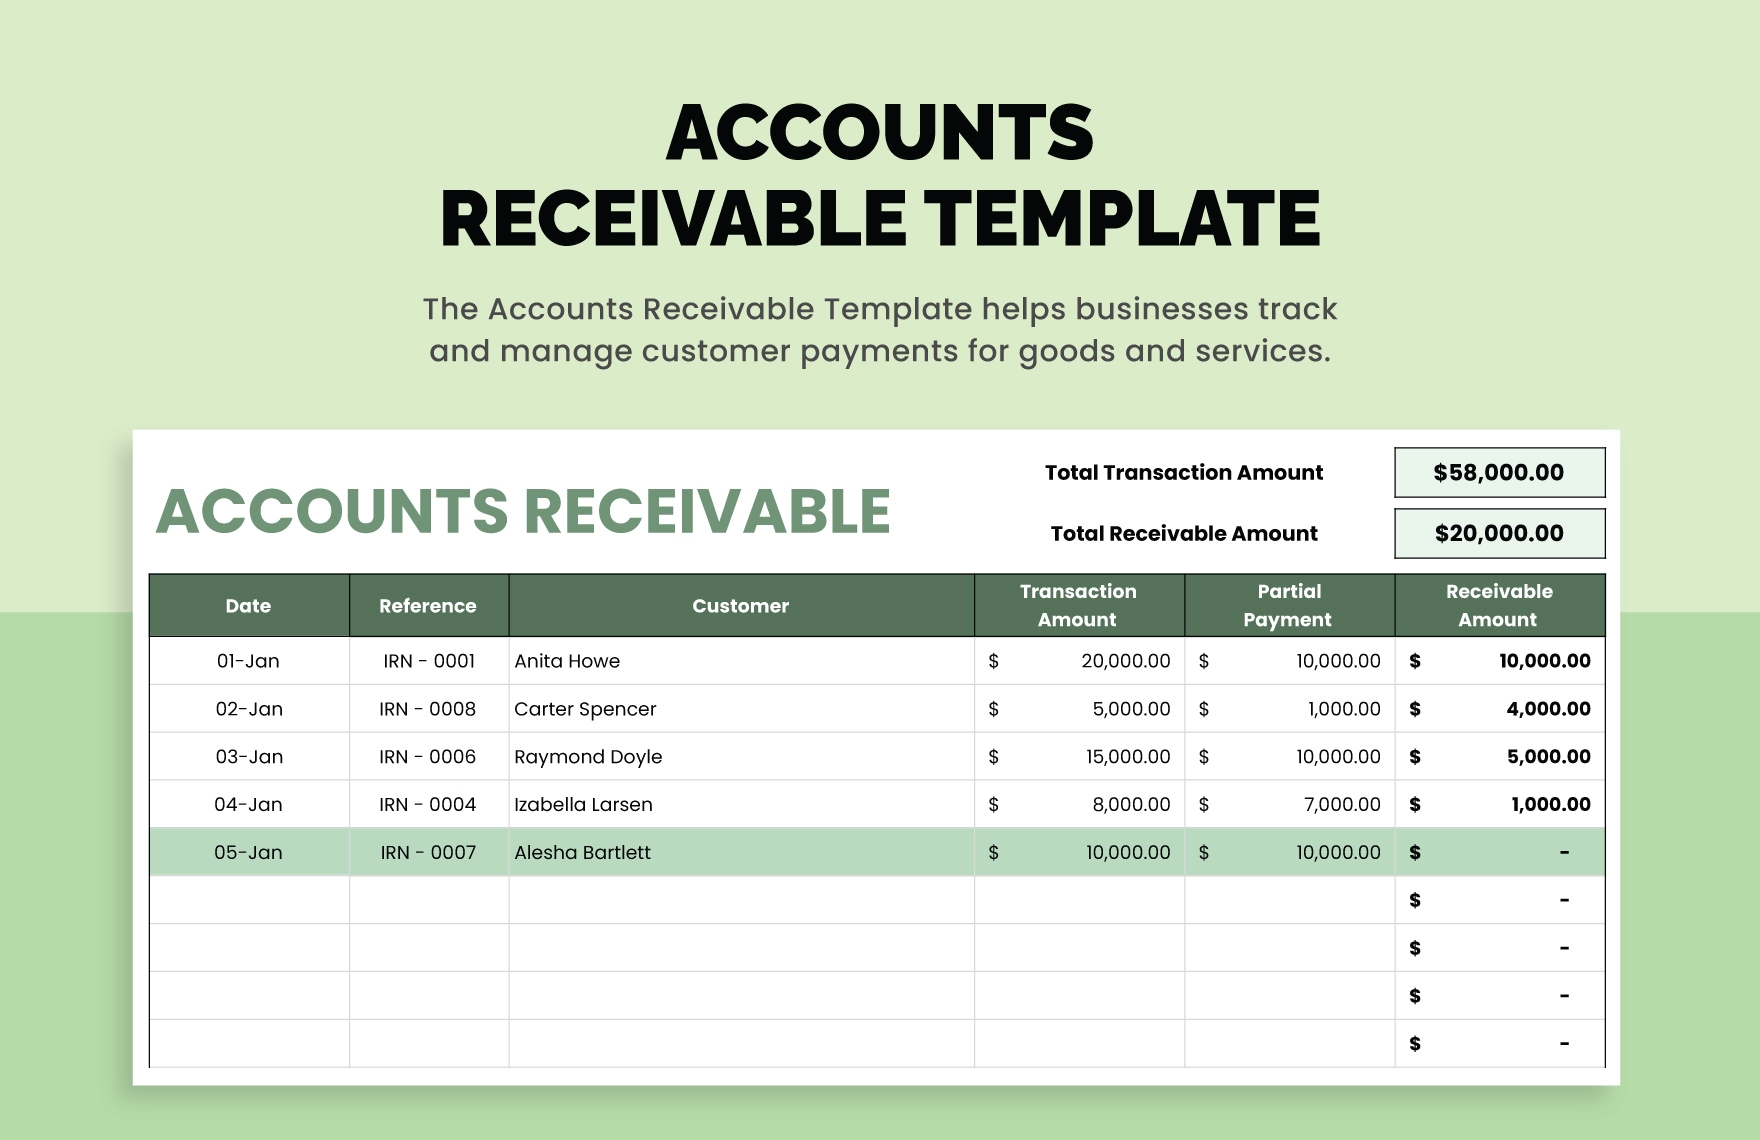Select the highlighted Alesha Bartlett row
This screenshot has width=1760, height=1140.
click(x=740, y=852)
